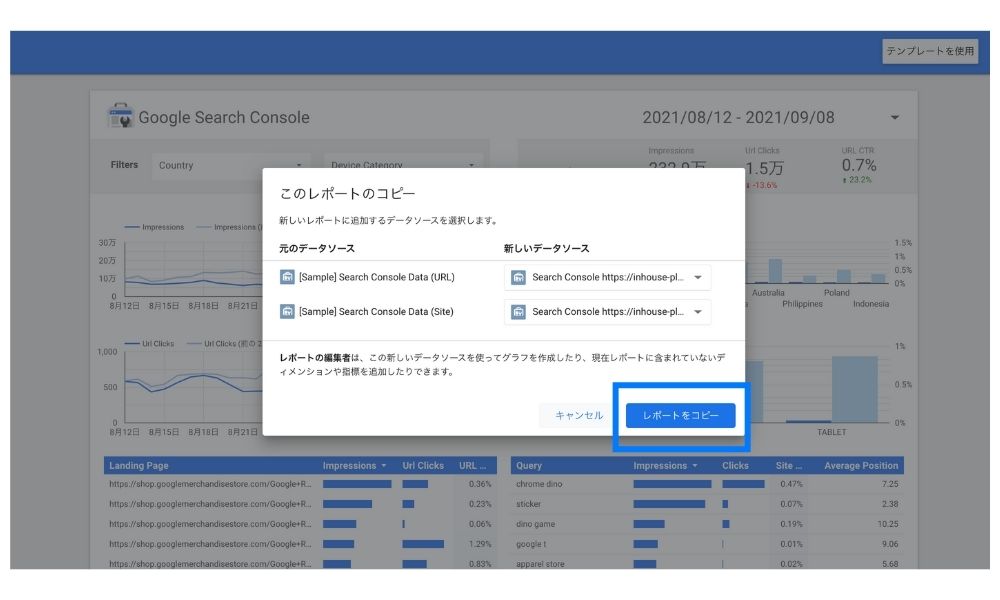Click the Clicks column header in Query table
This screenshot has height=600, width=1000.
coord(735,465)
